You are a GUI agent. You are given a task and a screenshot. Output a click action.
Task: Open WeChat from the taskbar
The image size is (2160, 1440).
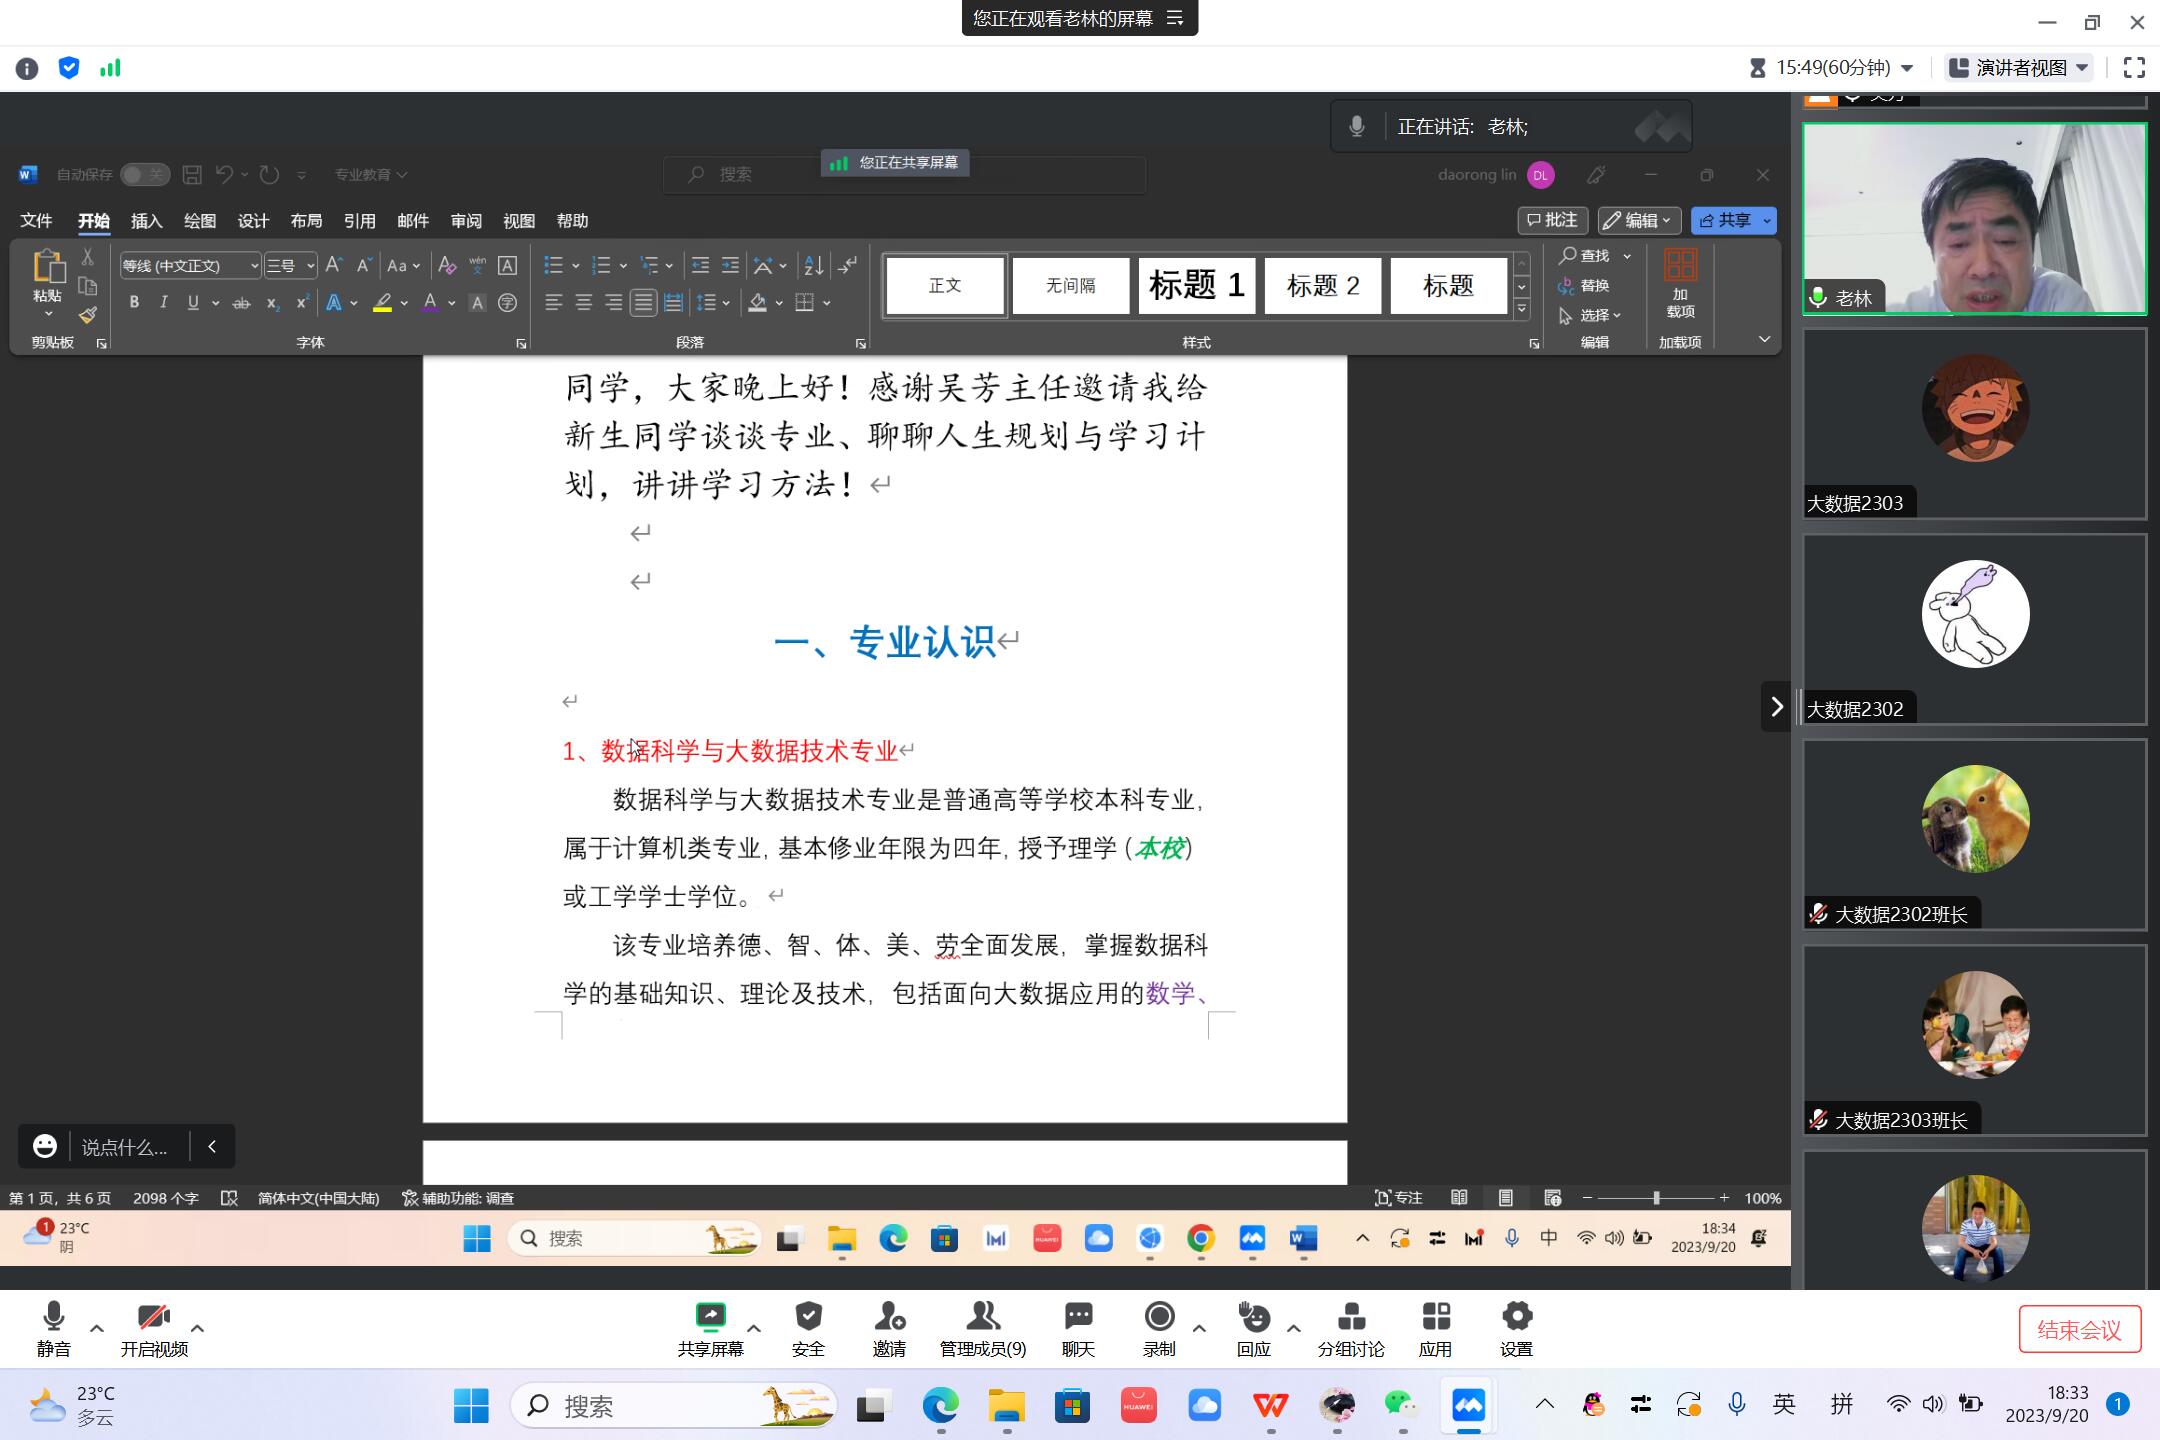1400,1406
